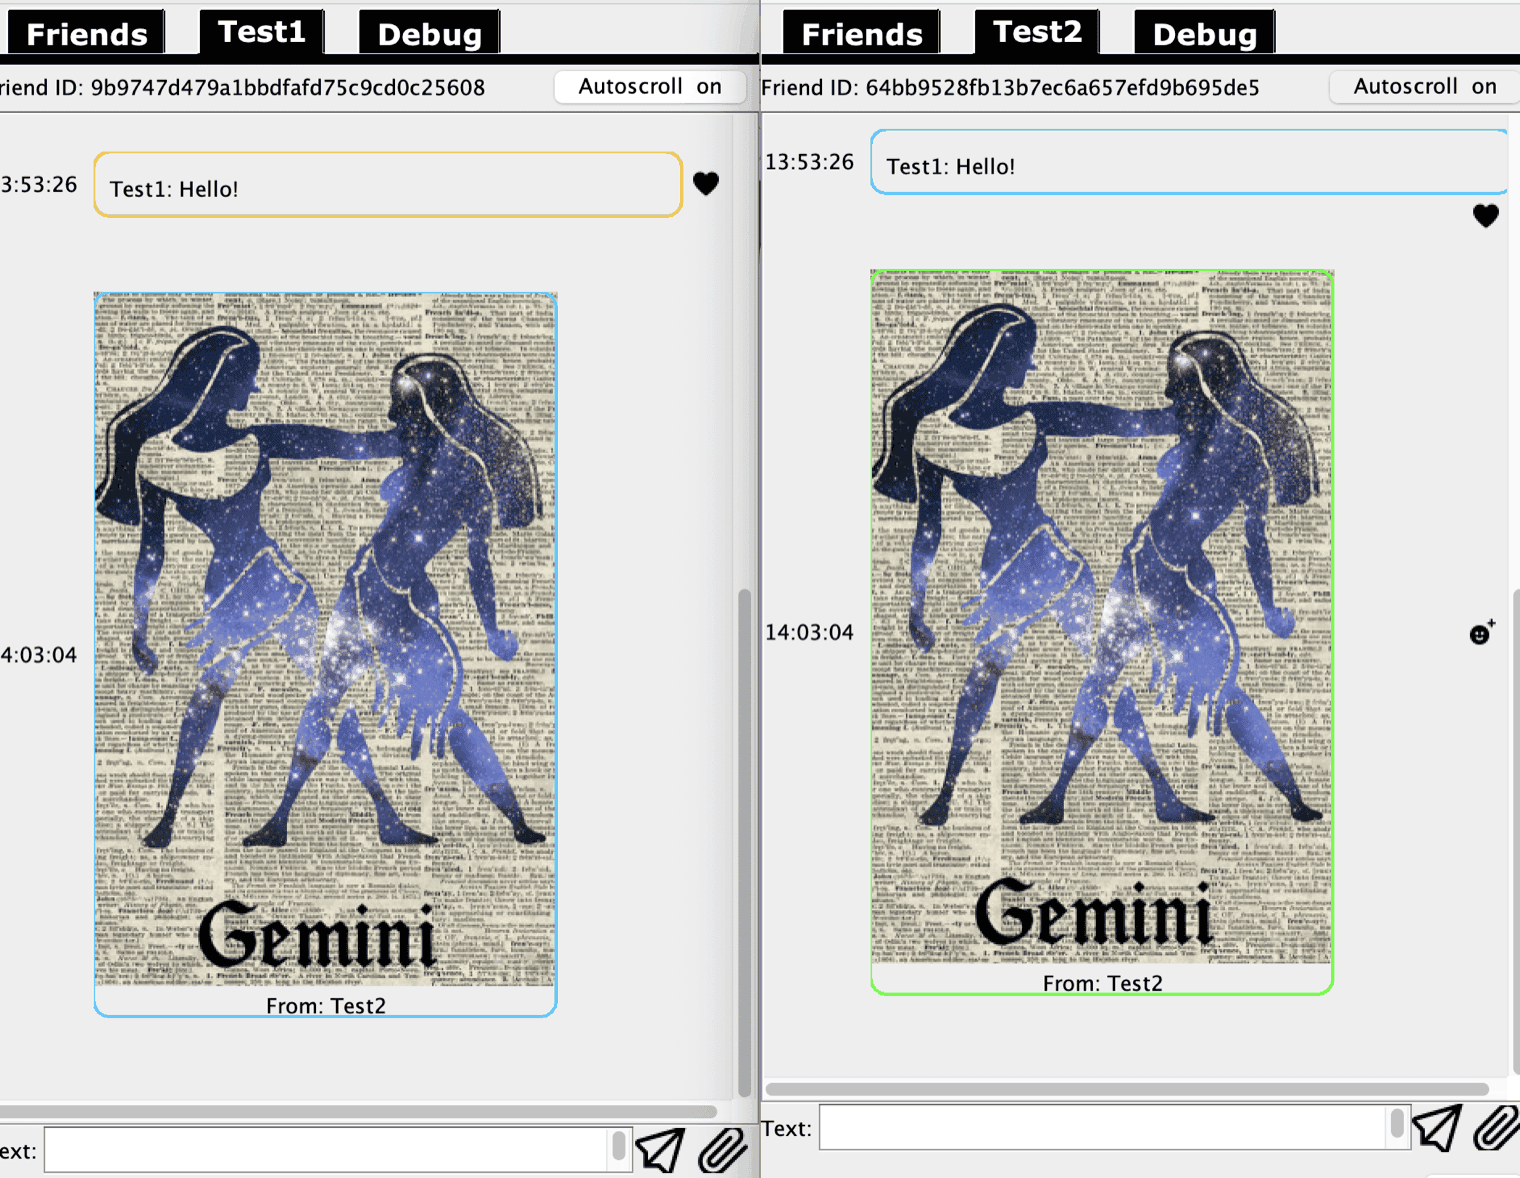The width and height of the screenshot is (1520, 1178).
Task: Click the paperclip attachment icon in Test1 window
Action: (x=722, y=1150)
